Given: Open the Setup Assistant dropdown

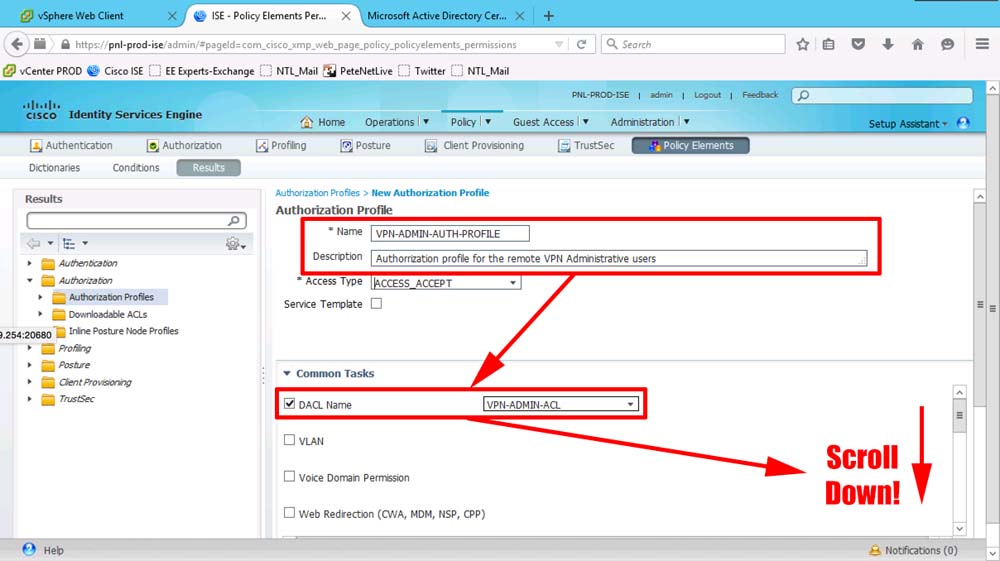Looking at the screenshot, I should click(x=908, y=124).
